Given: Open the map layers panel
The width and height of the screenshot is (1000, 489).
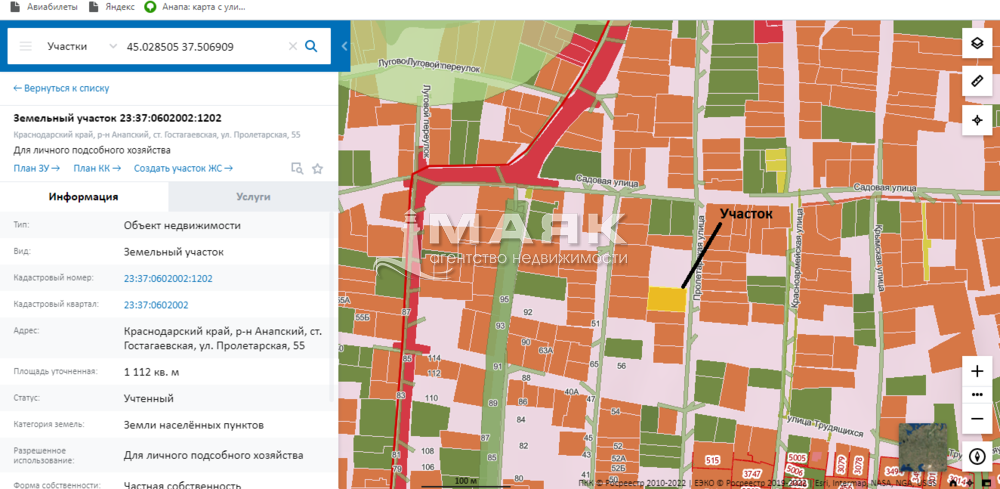Looking at the screenshot, I should [977, 43].
